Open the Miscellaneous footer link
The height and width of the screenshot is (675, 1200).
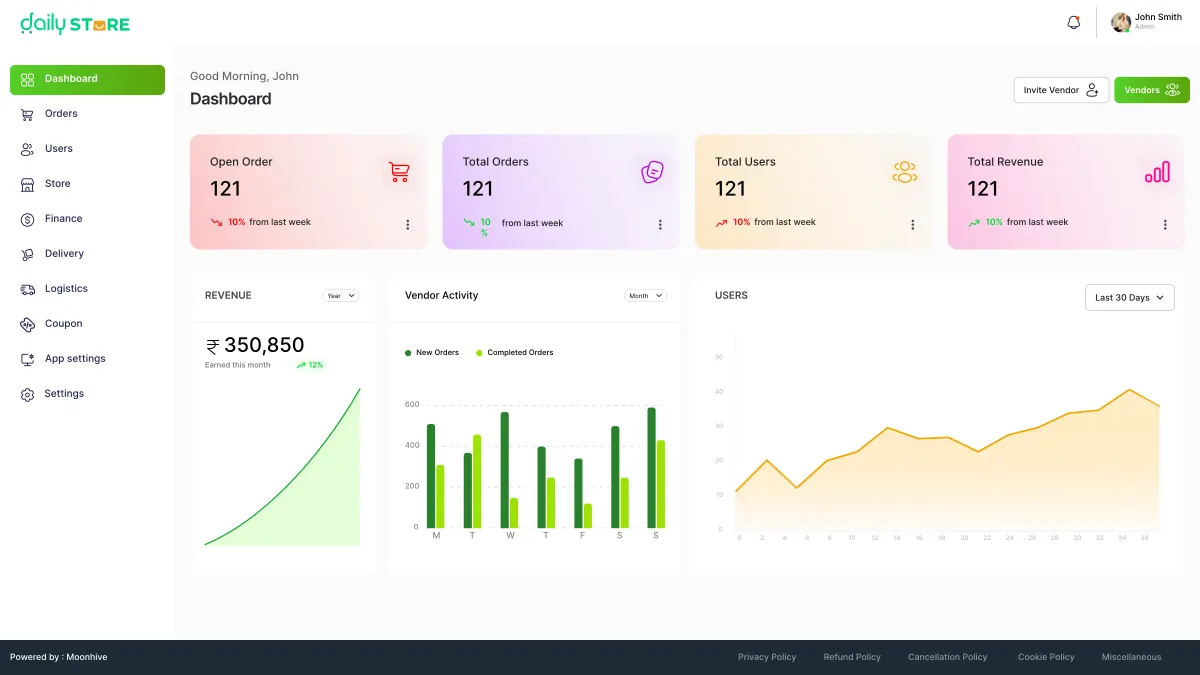click(1132, 657)
